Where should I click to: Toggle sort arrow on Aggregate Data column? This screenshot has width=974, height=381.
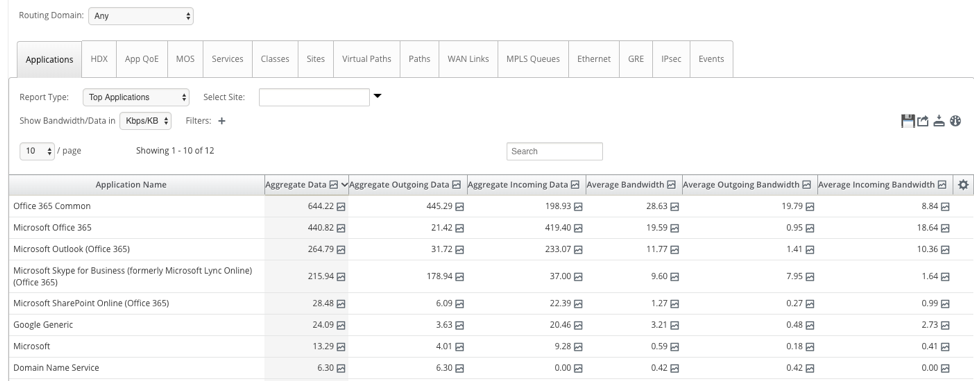click(344, 185)
